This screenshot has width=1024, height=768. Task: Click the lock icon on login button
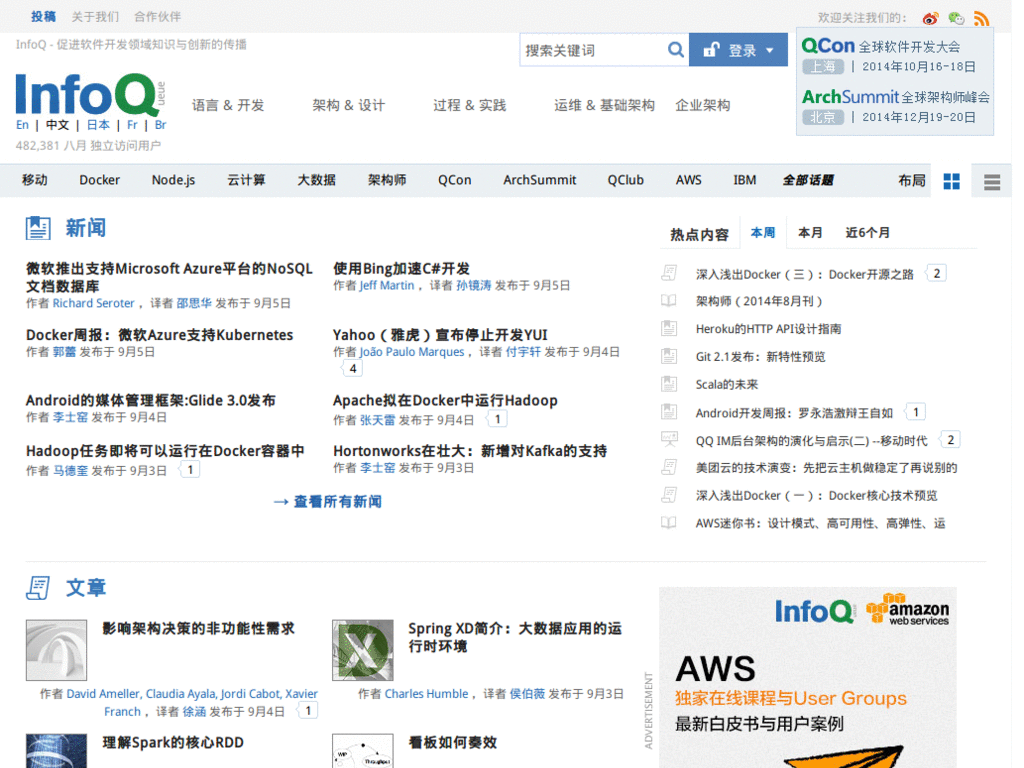pos(711,50)
